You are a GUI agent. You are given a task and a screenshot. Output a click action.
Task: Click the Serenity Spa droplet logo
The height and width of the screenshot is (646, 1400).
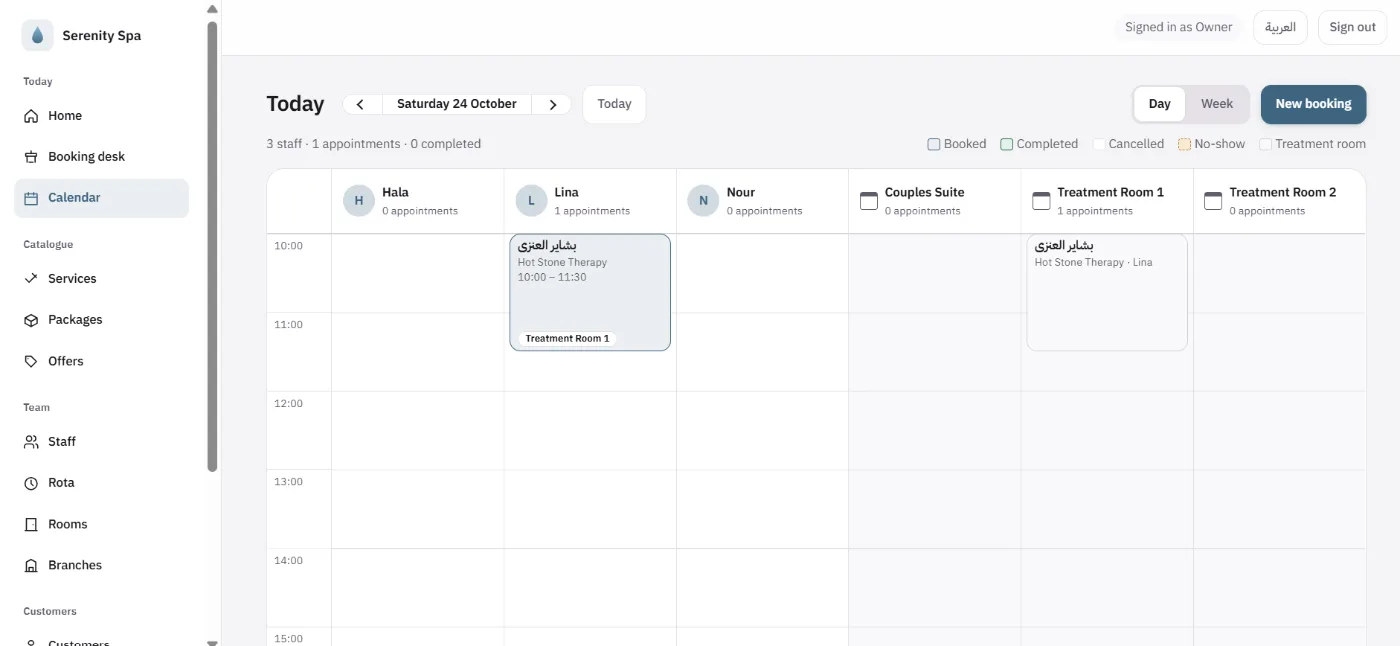(38, 35)
